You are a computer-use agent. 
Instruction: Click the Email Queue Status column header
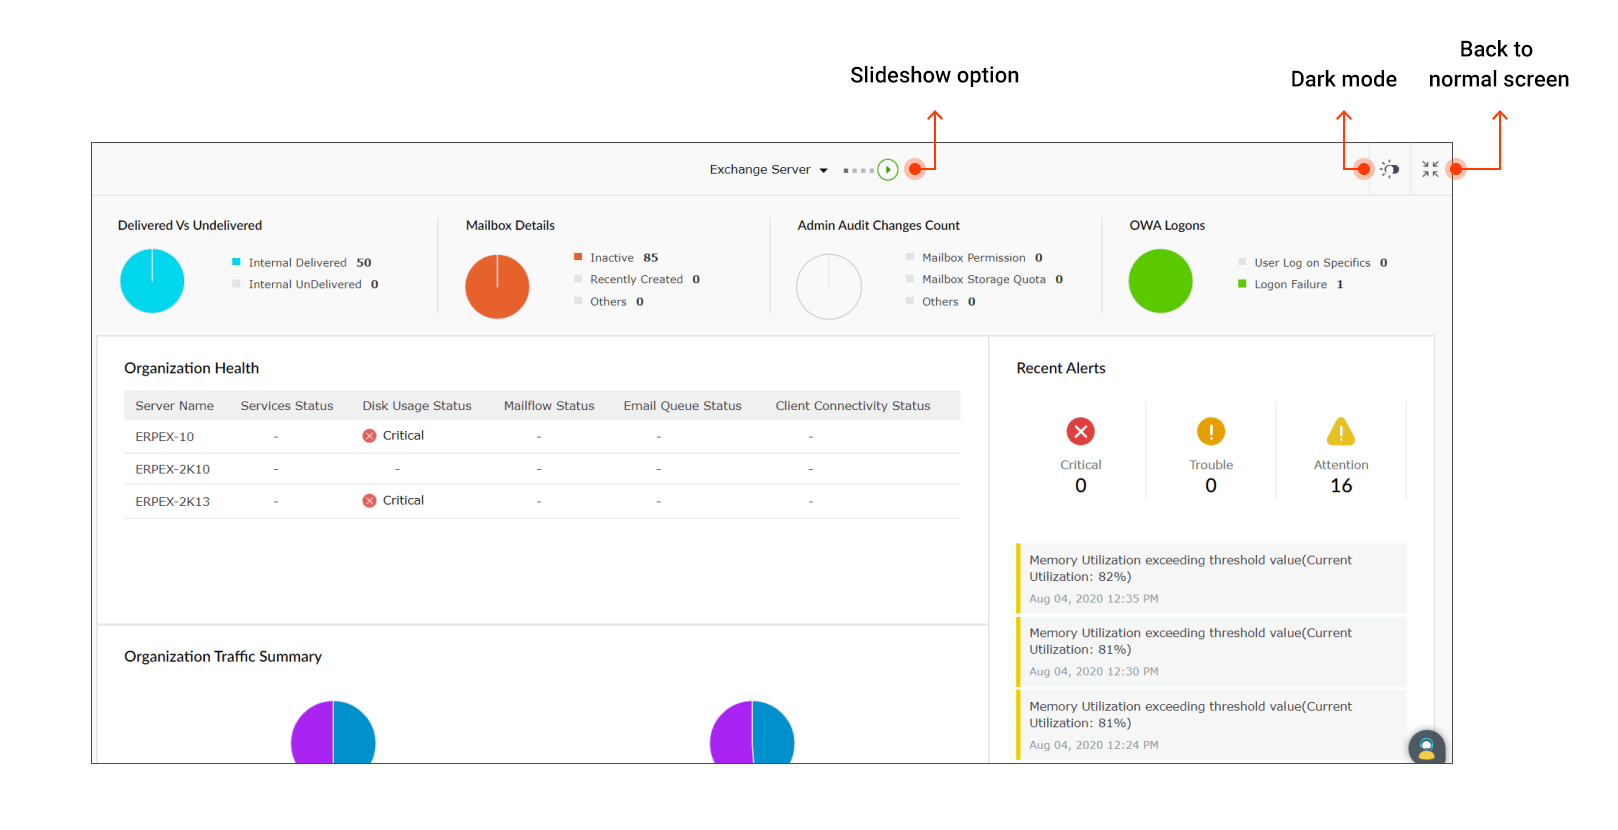pyautogui.click(x=683, y=406)
